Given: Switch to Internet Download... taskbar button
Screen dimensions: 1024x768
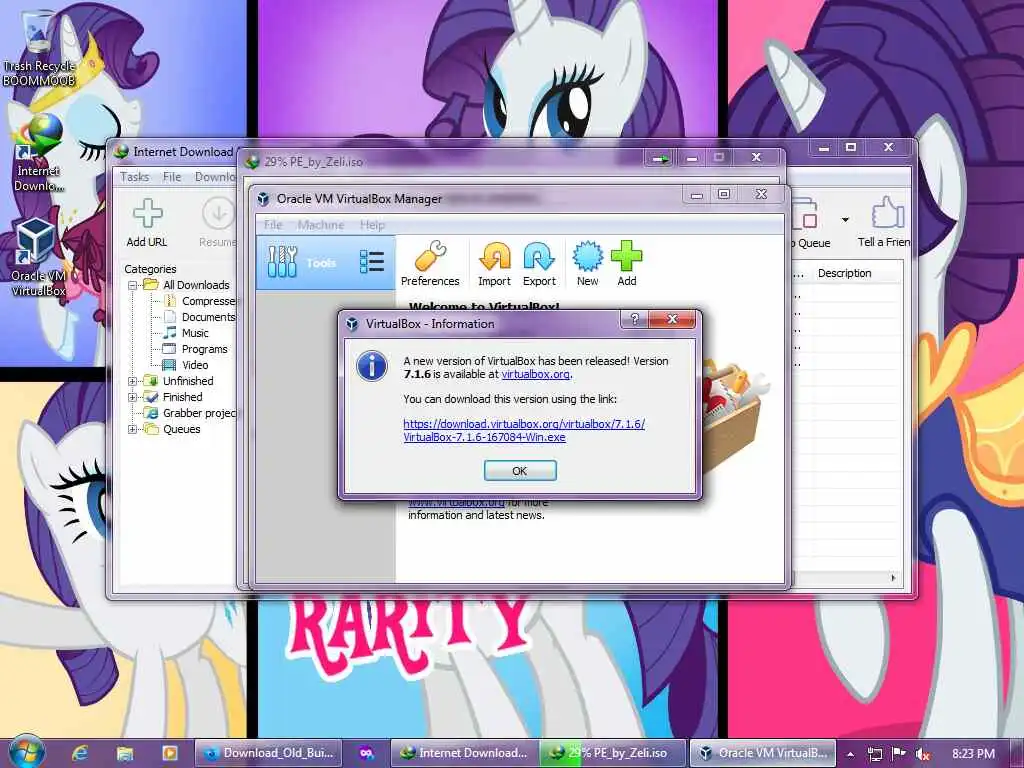Looking at the screenshot, I should (x=464, y=753).
